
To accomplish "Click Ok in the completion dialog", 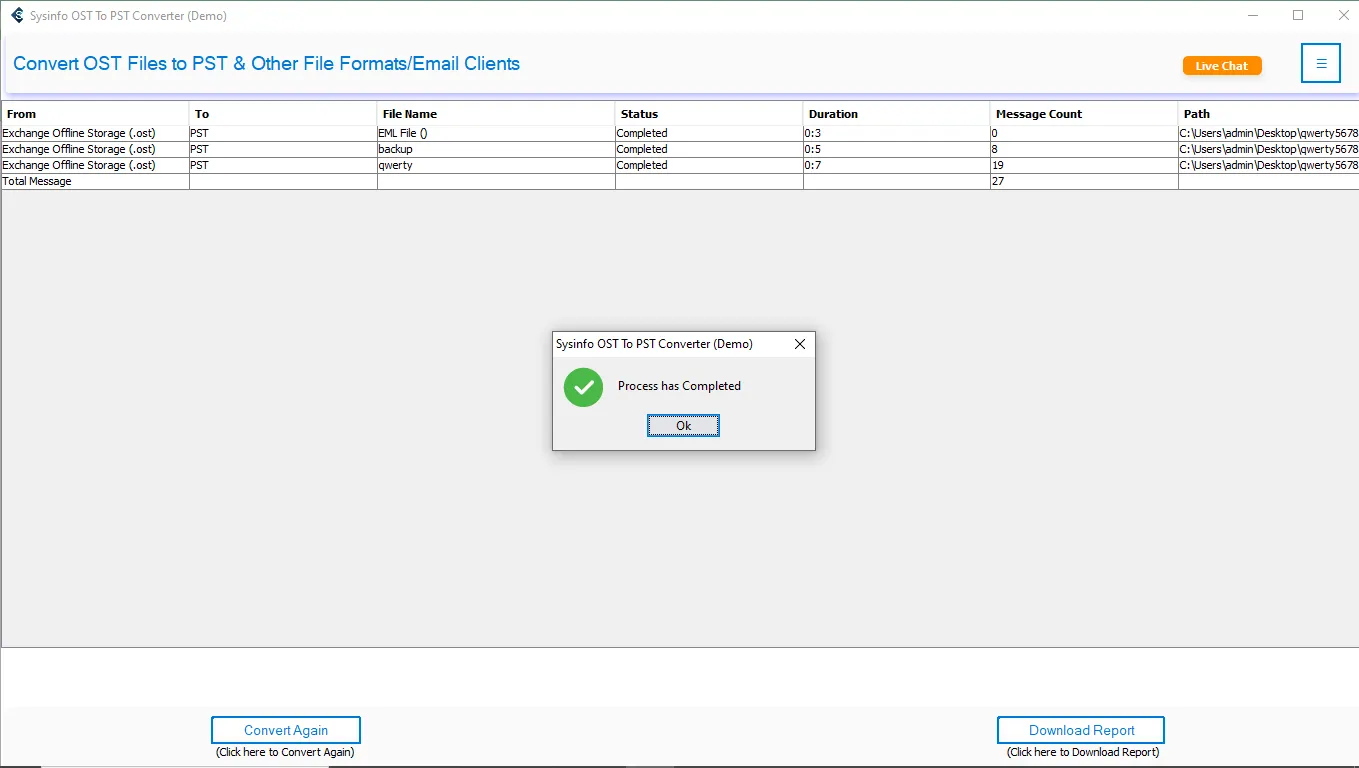I will tap(683, 426).
